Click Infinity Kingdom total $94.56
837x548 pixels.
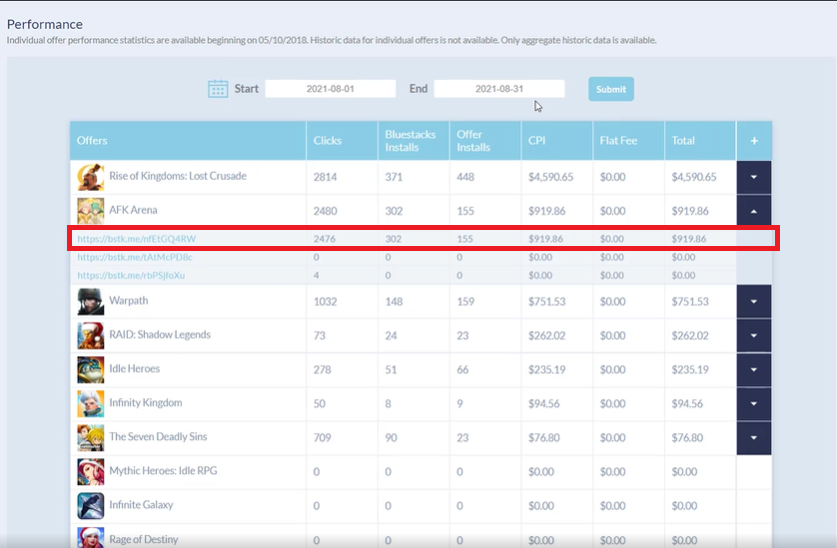(x=688, y=404)
